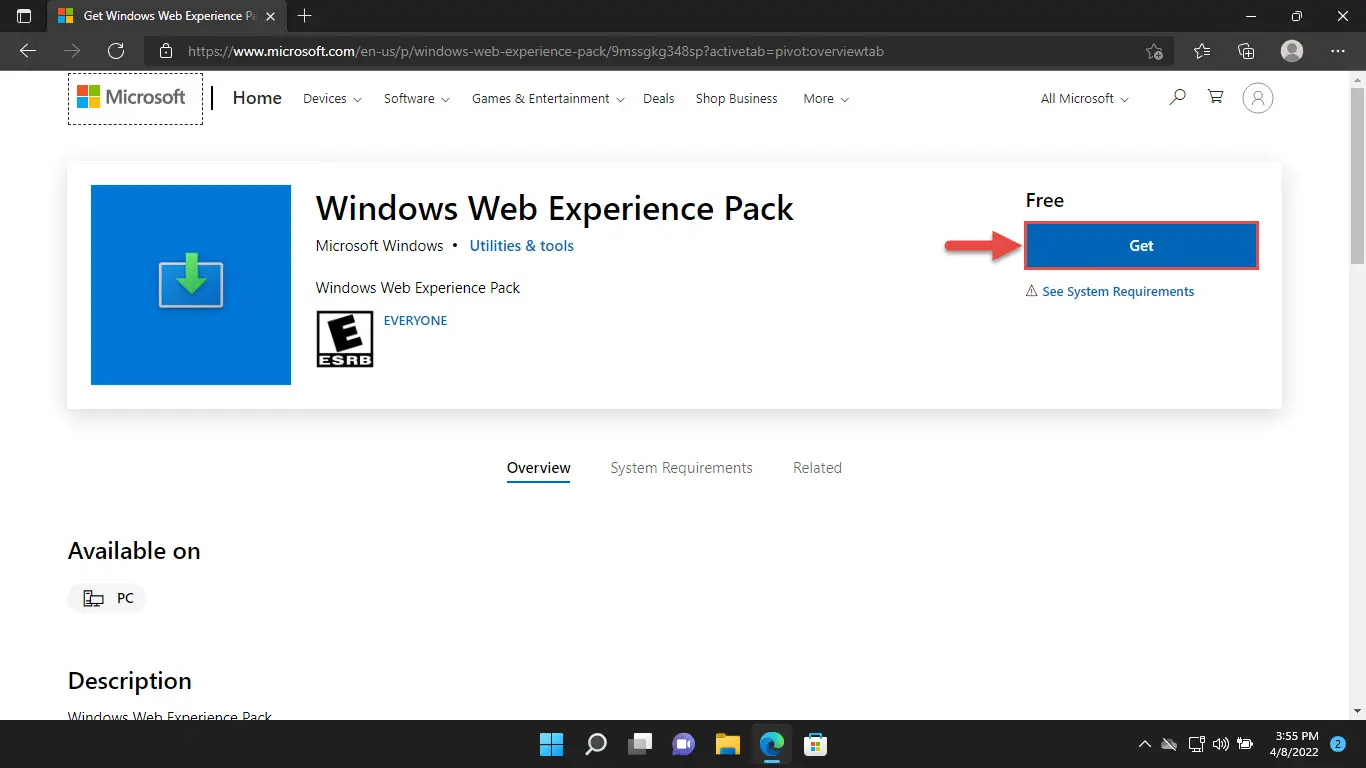Select the Overview tab
The height and width of the screenshot is (768, 1366).
tap(539, 468)
